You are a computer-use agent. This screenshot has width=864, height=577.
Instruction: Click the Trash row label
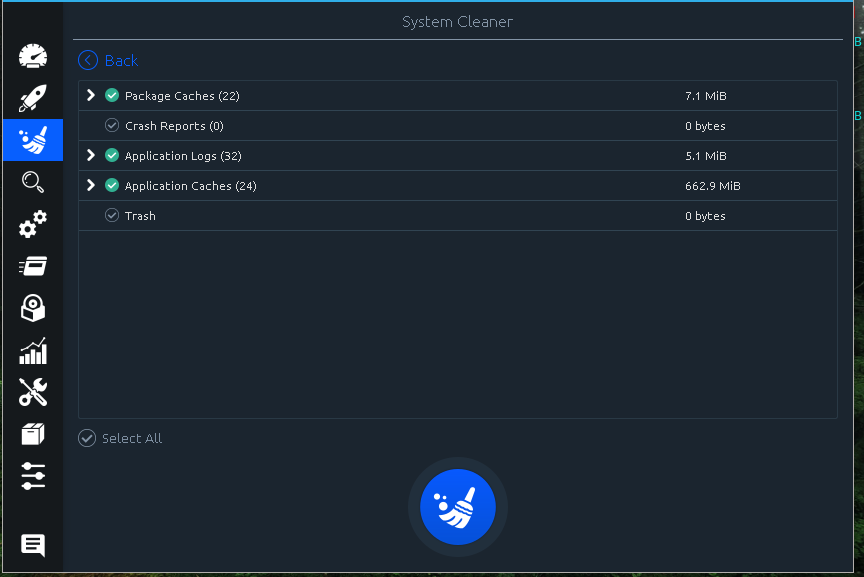pyautogui.click(x=140, y=216)
